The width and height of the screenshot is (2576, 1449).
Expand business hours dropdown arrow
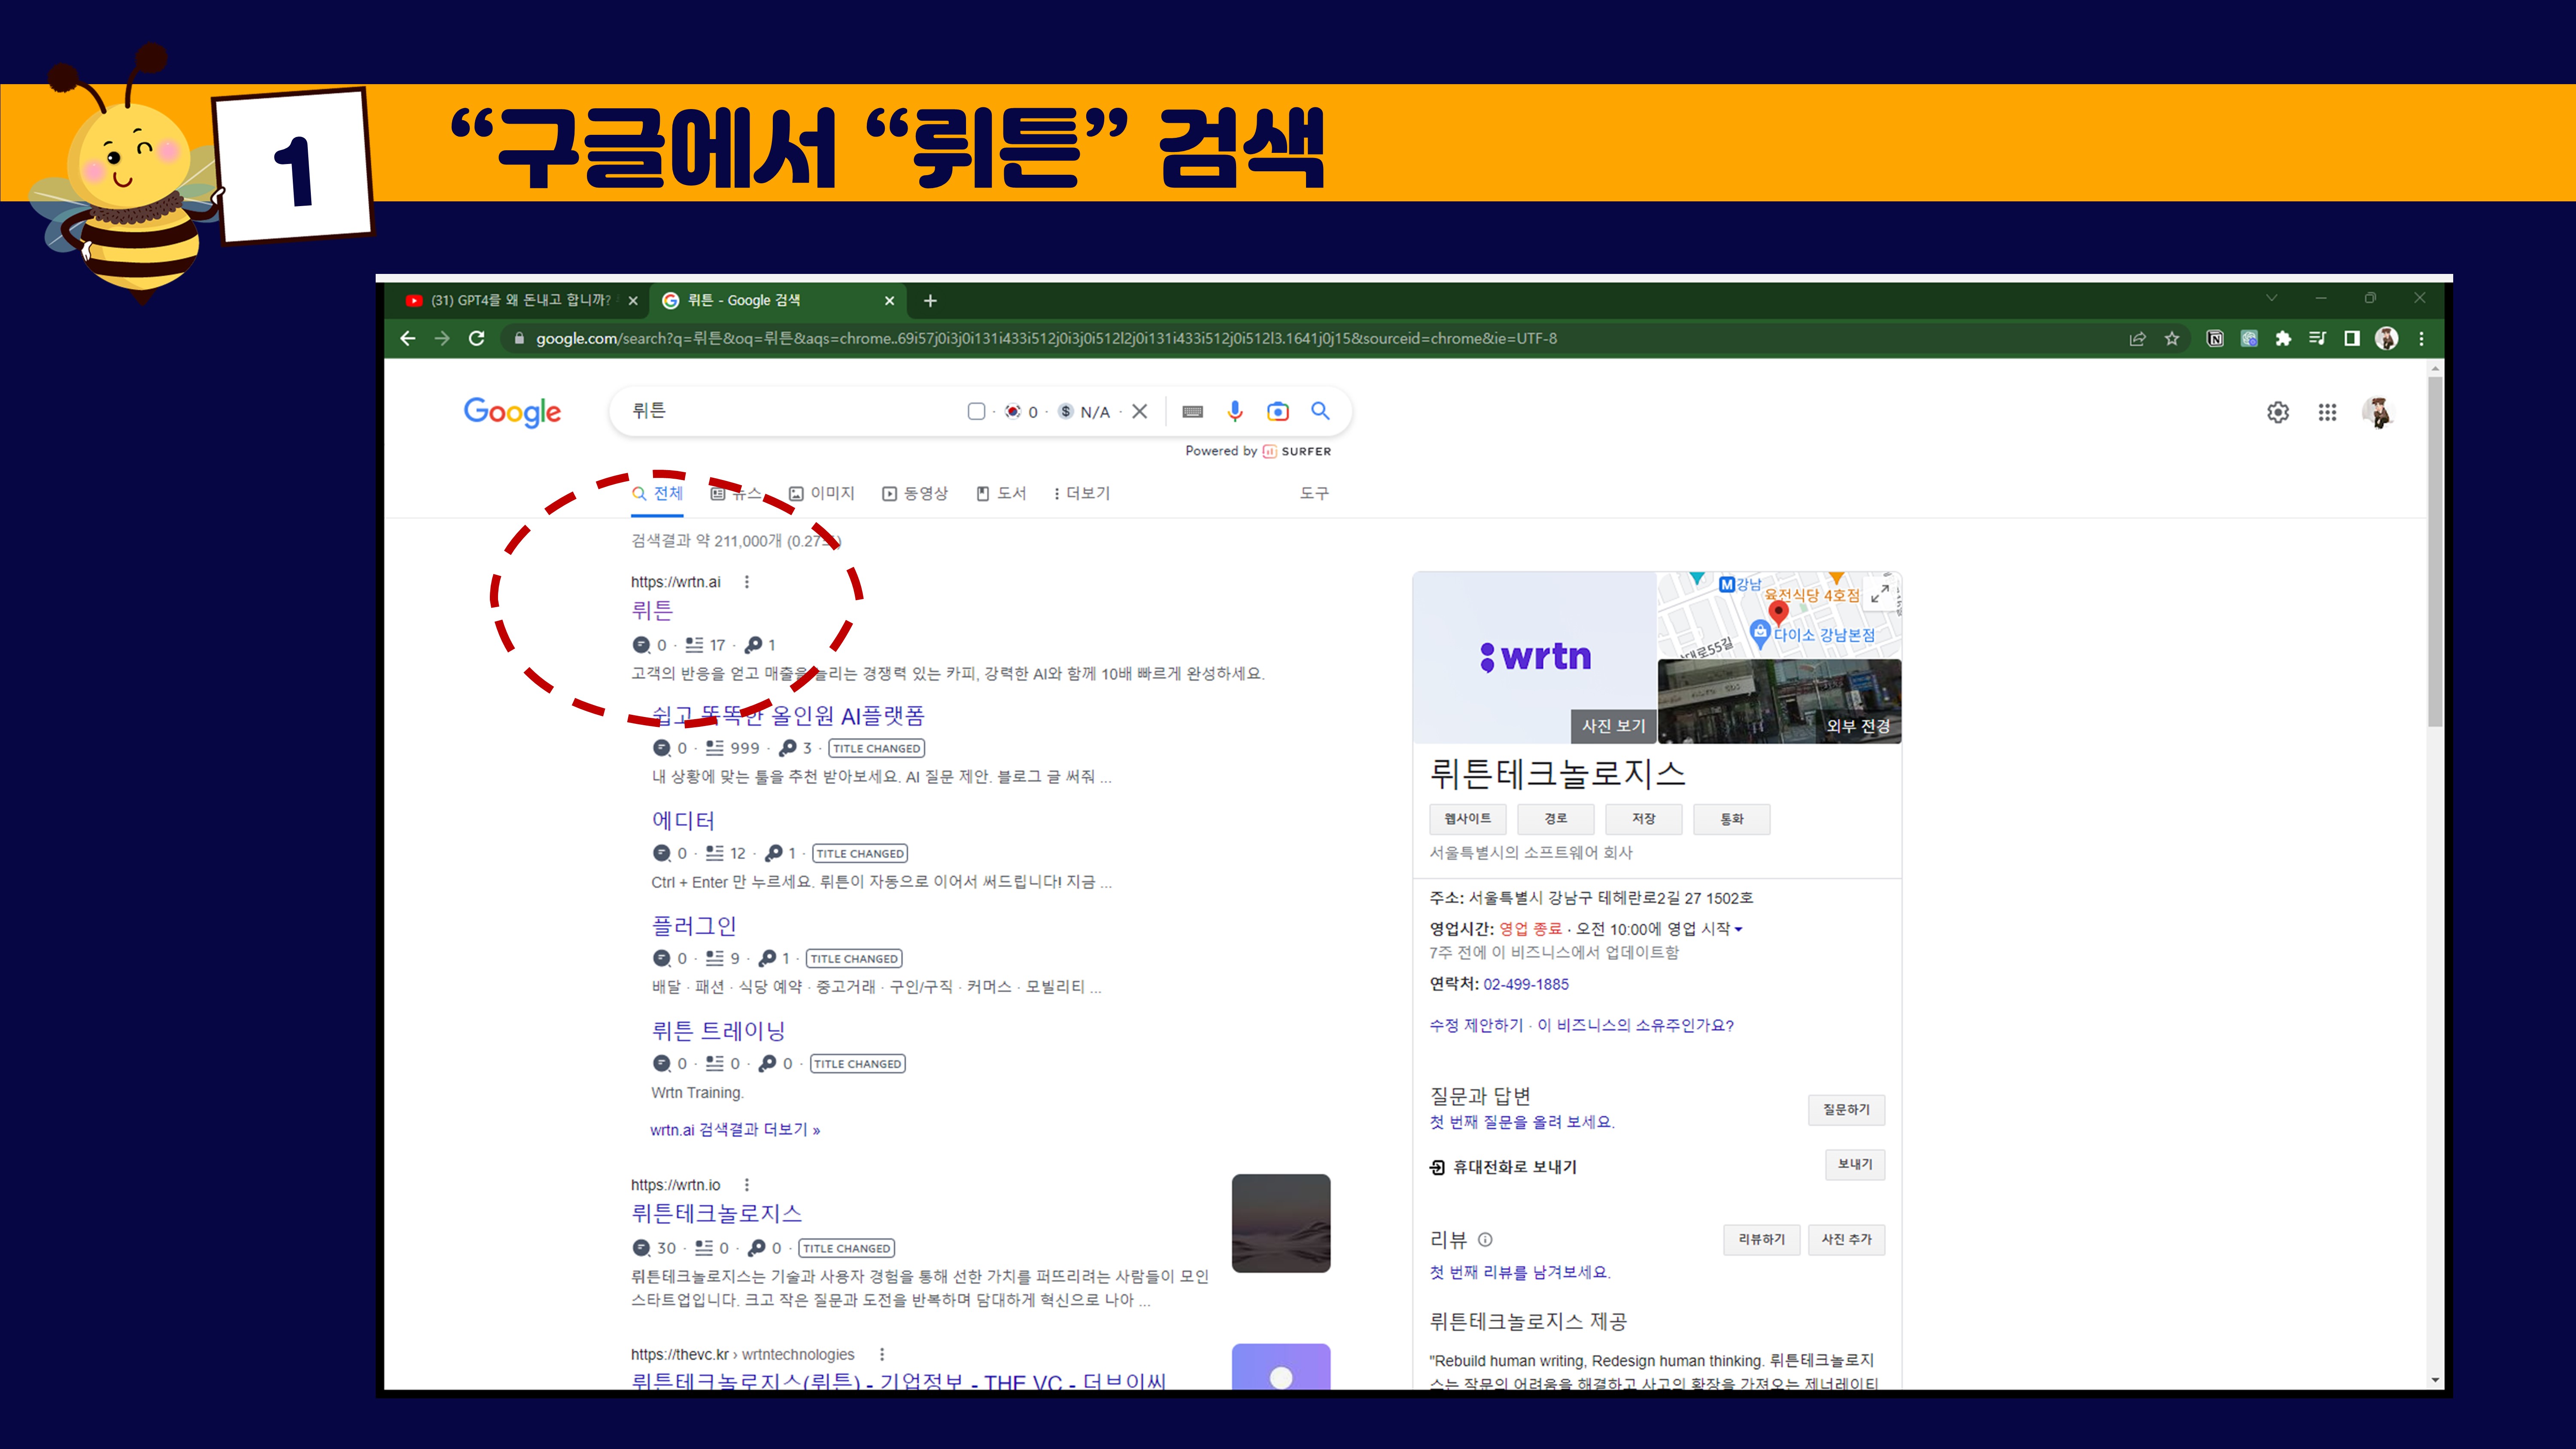[1738, 929]
